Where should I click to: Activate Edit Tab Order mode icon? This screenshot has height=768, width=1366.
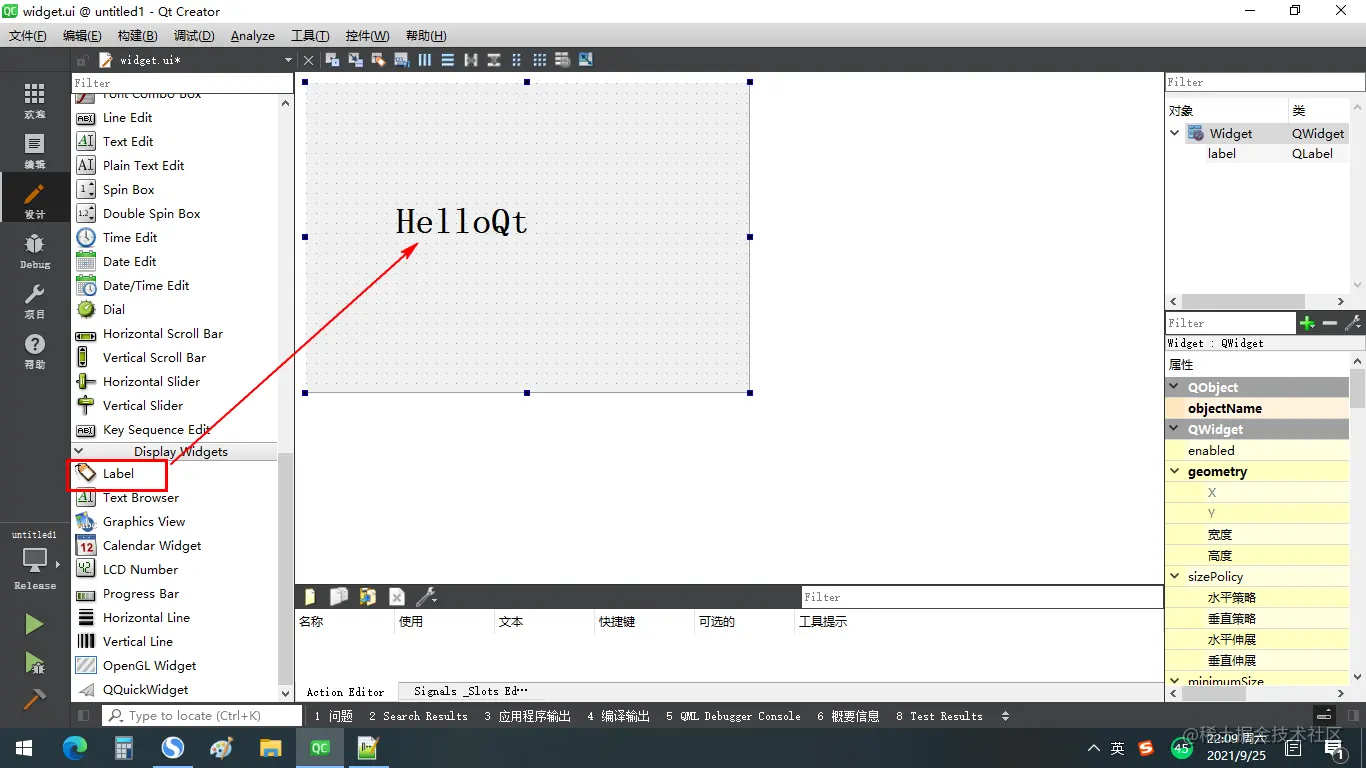[401, 60]
